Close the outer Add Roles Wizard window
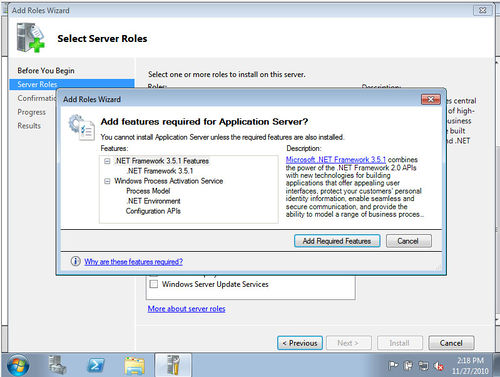500x377 pixels. (483, 10)
